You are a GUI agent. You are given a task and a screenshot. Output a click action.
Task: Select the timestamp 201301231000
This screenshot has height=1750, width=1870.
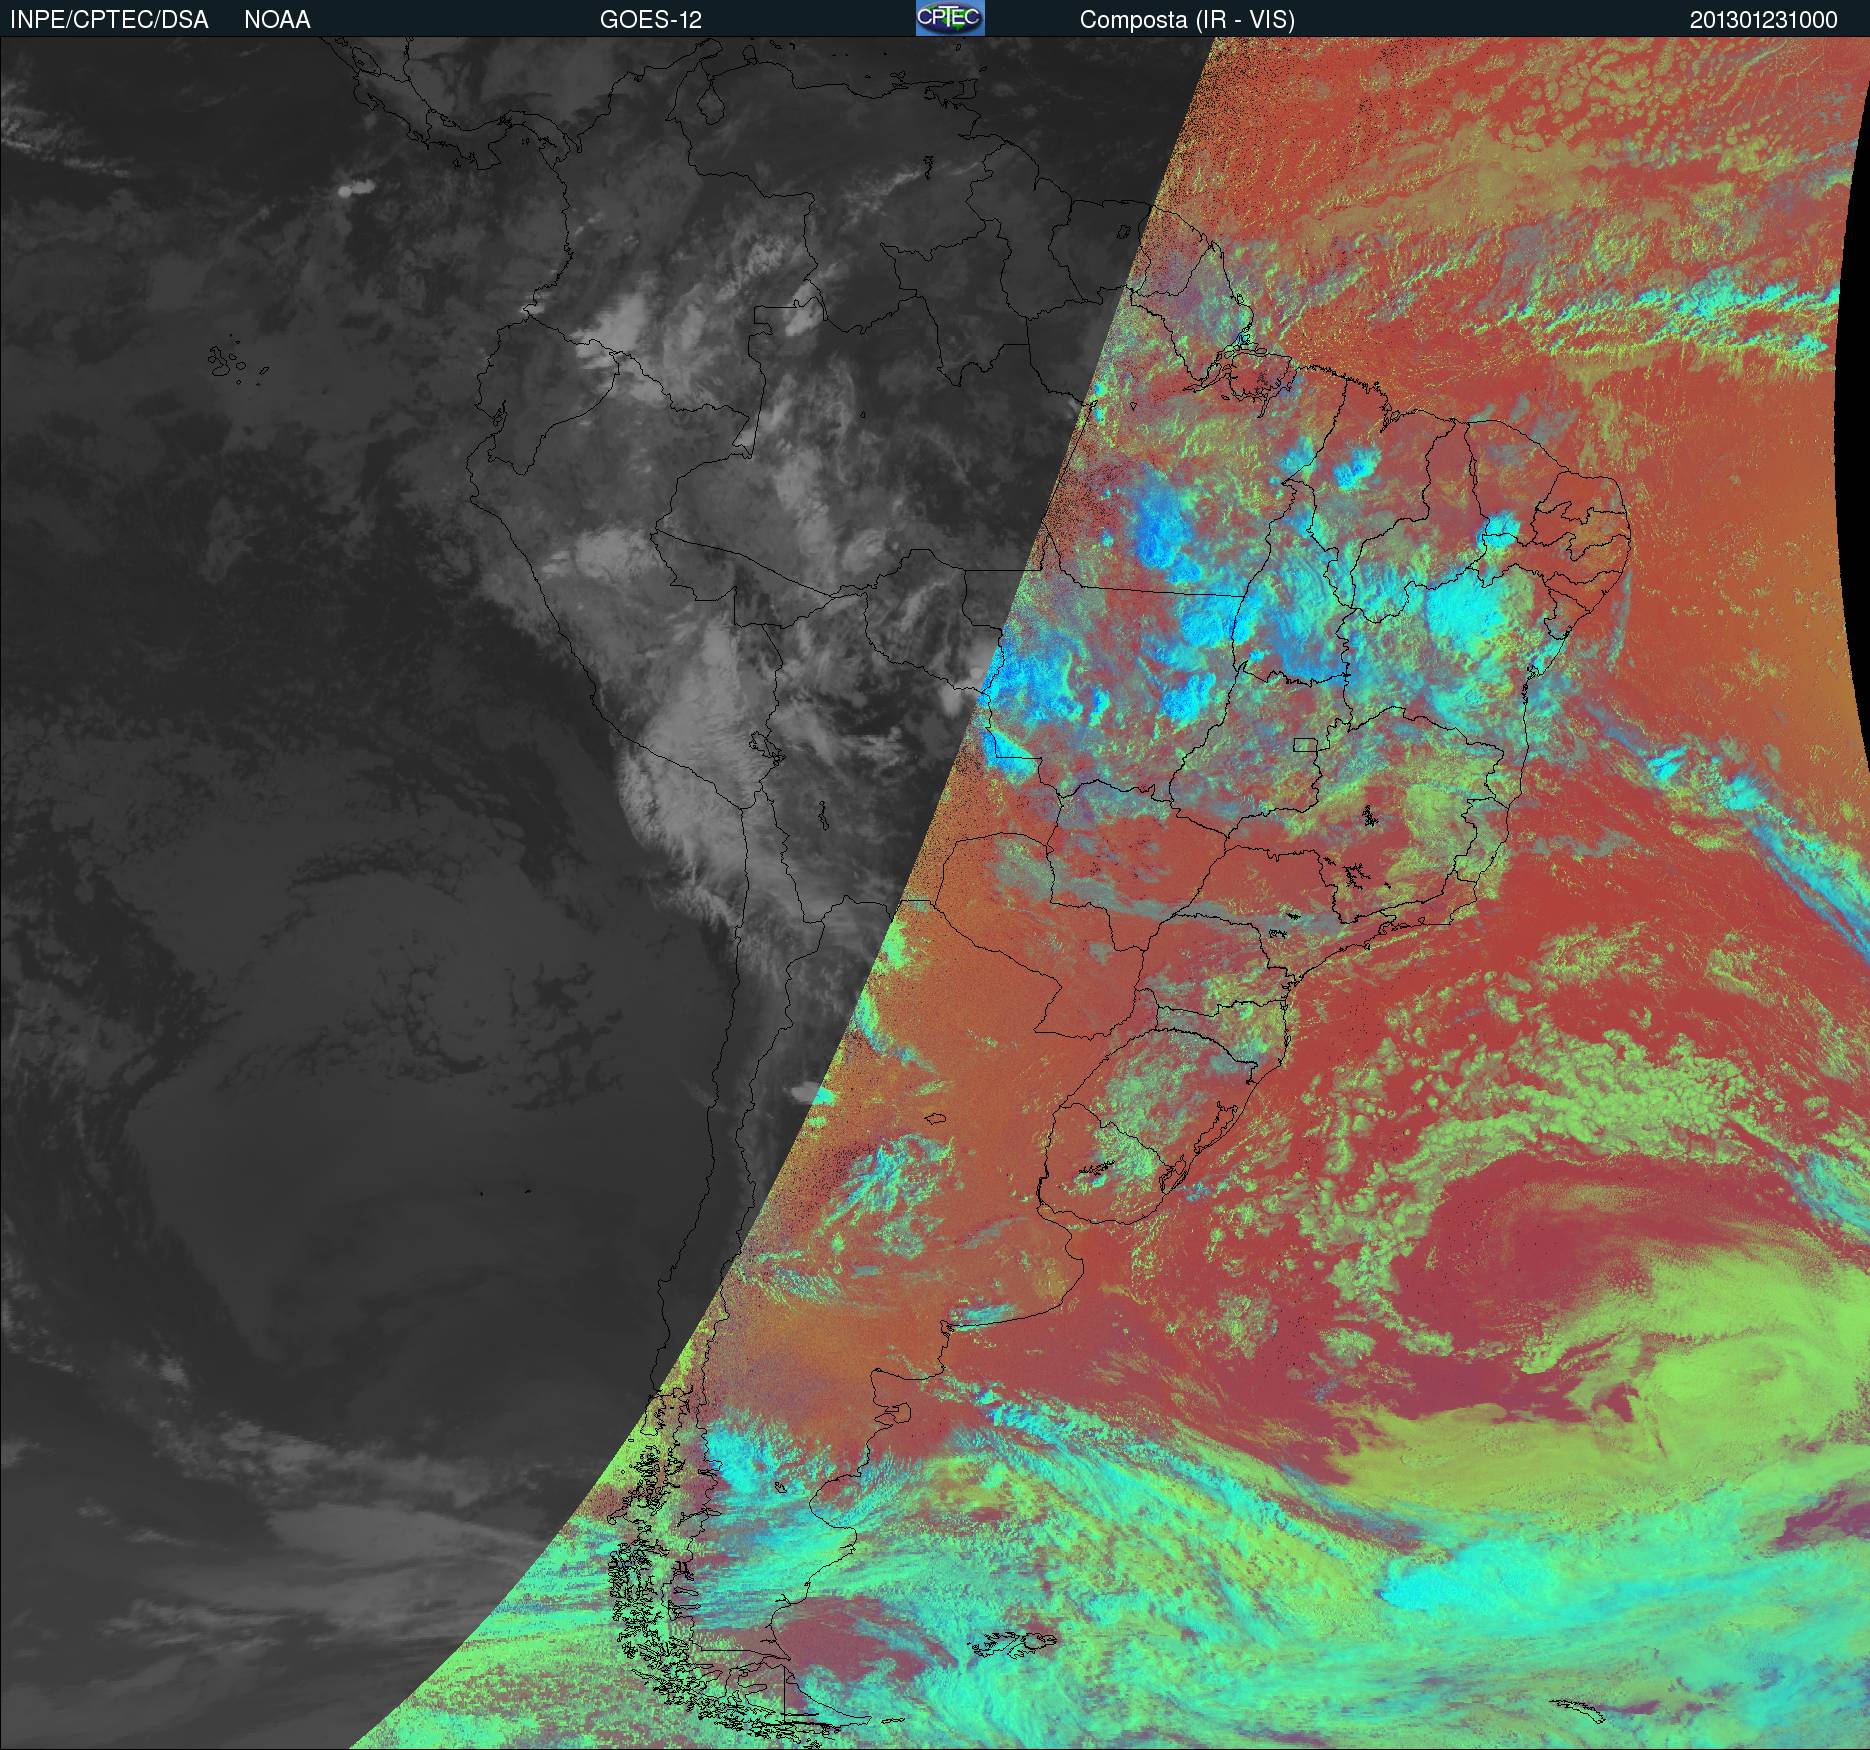point(1763,20)
